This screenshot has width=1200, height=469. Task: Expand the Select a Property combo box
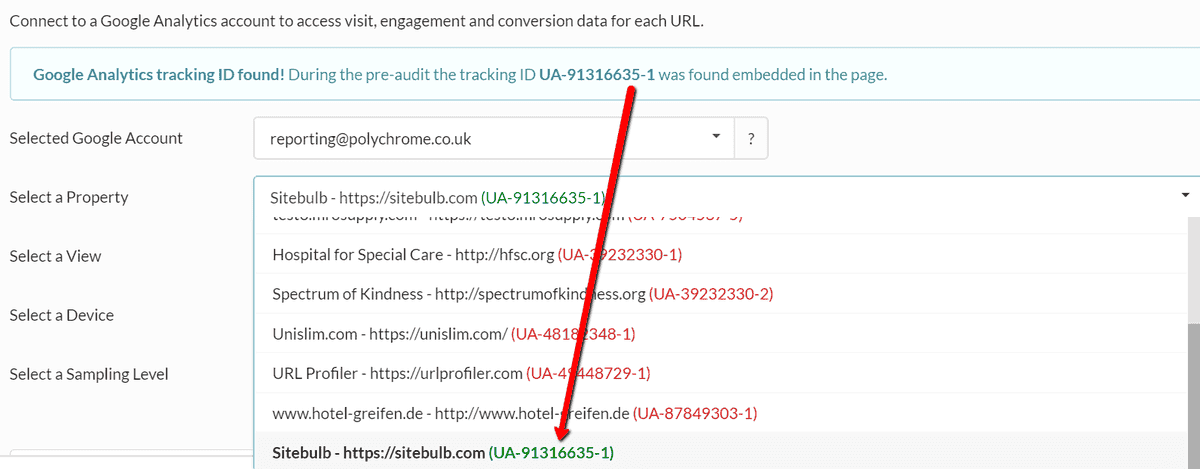coord(726,197)
